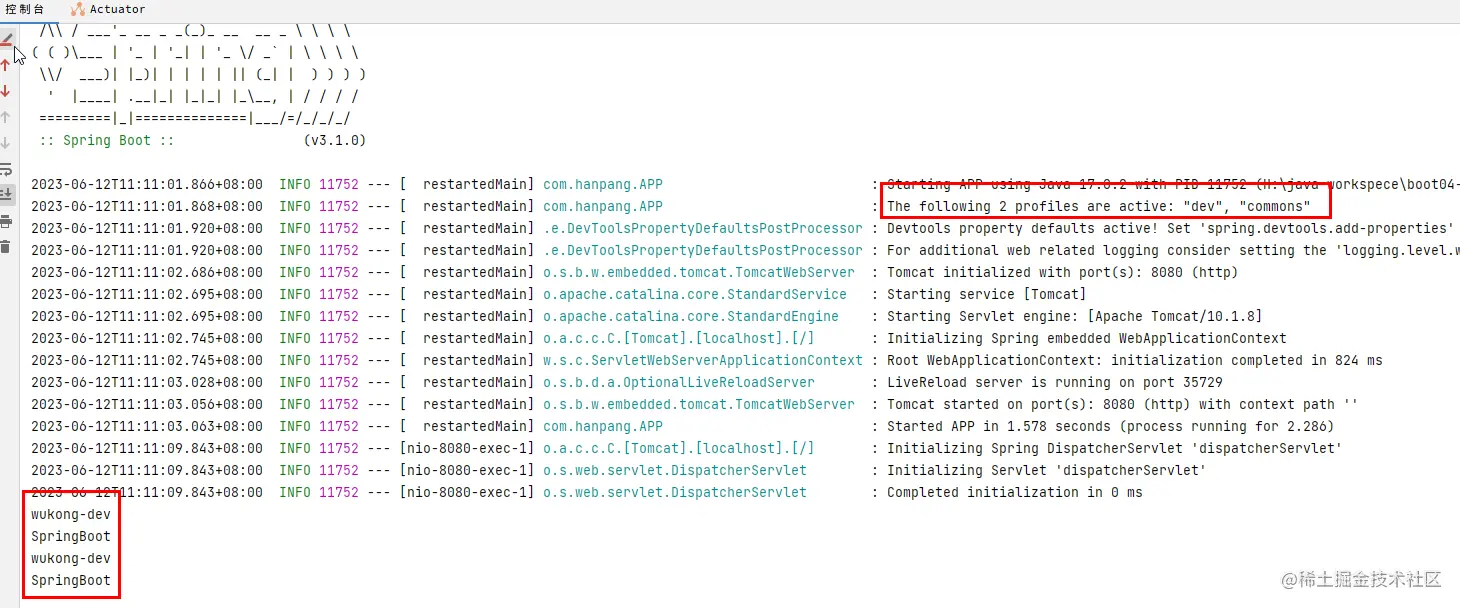
Task: Click the timestamp 2023-06-12T11:11:03.028+08:00
Action: point(147,382)
